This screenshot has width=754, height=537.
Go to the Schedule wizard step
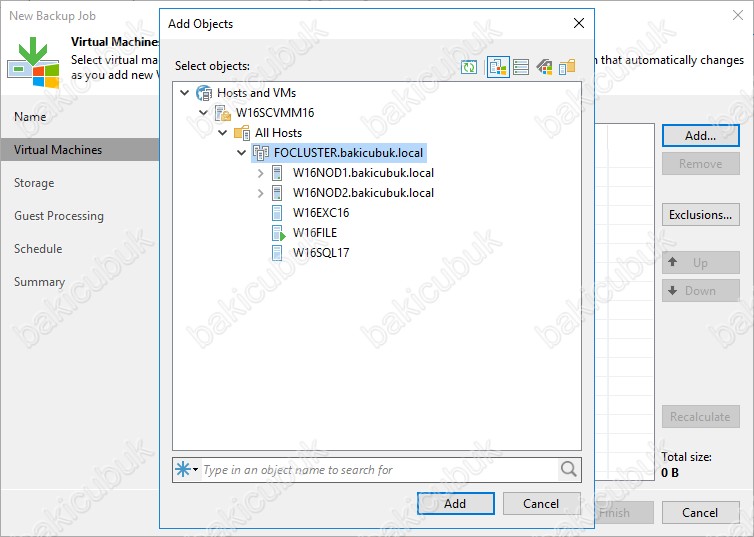38,249
